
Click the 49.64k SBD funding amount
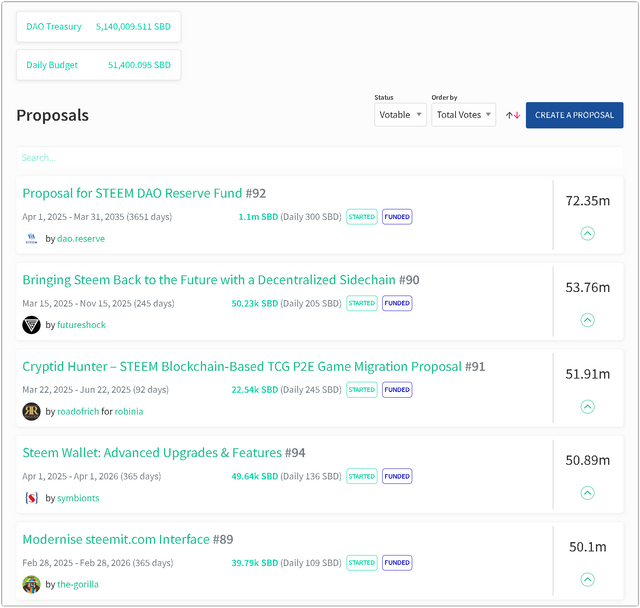click(x=255, y=476)
